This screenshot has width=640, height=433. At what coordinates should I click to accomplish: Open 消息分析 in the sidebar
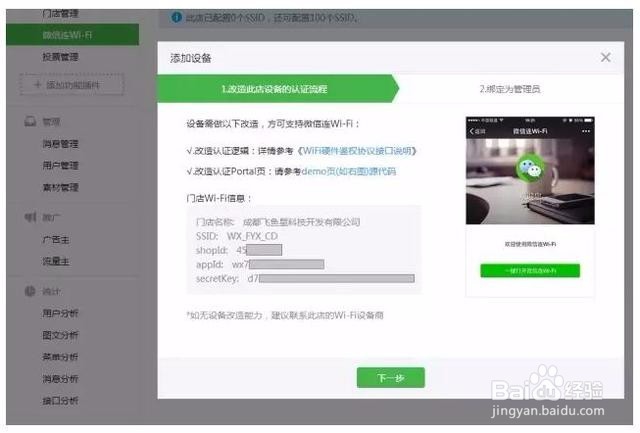pos(60,379)
